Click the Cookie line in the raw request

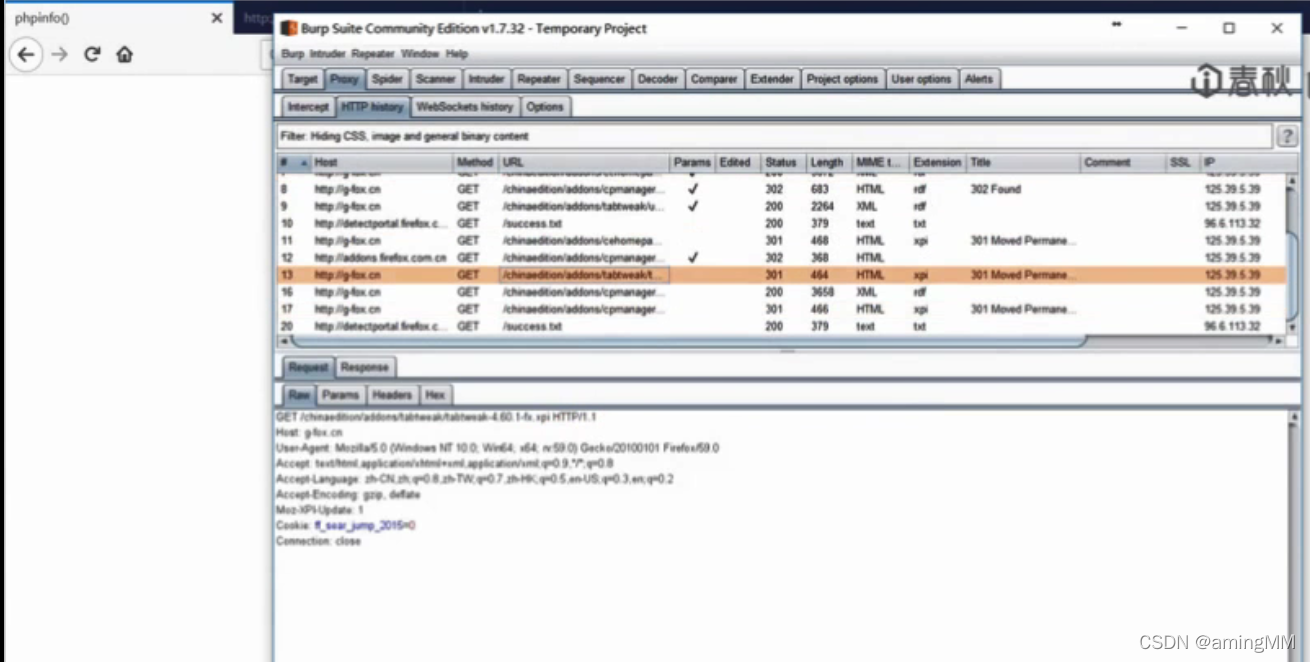tap(346, 525)
